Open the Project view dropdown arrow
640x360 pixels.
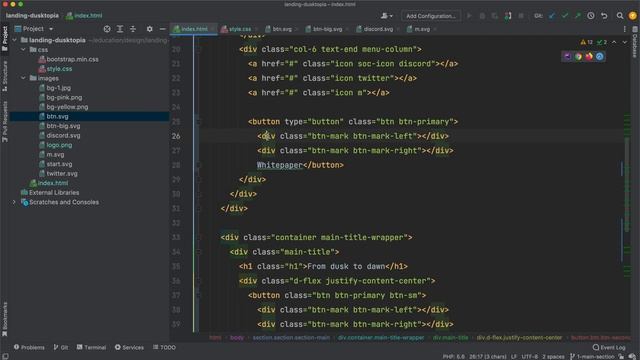click(51, 29)
